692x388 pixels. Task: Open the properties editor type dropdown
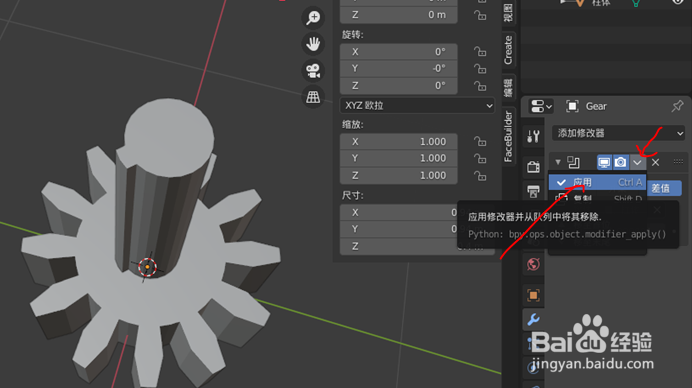click(541, 106)
